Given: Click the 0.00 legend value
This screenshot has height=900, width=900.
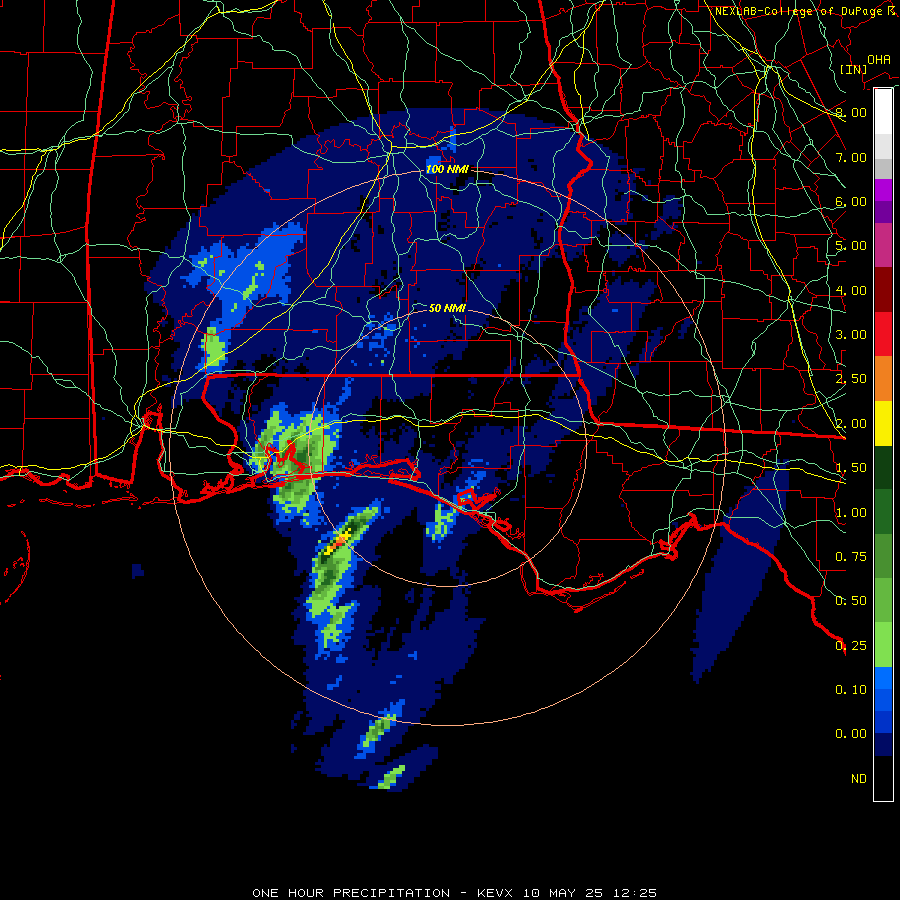Looking at the screenshot, I should pyautogui.click(x=851, y=734).
